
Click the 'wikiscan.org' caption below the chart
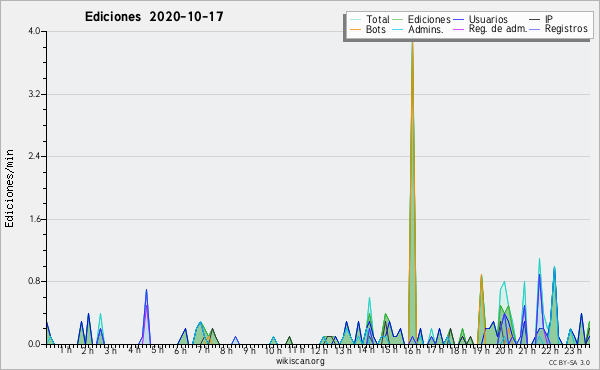pyautogui.click(x=300, y=361)
